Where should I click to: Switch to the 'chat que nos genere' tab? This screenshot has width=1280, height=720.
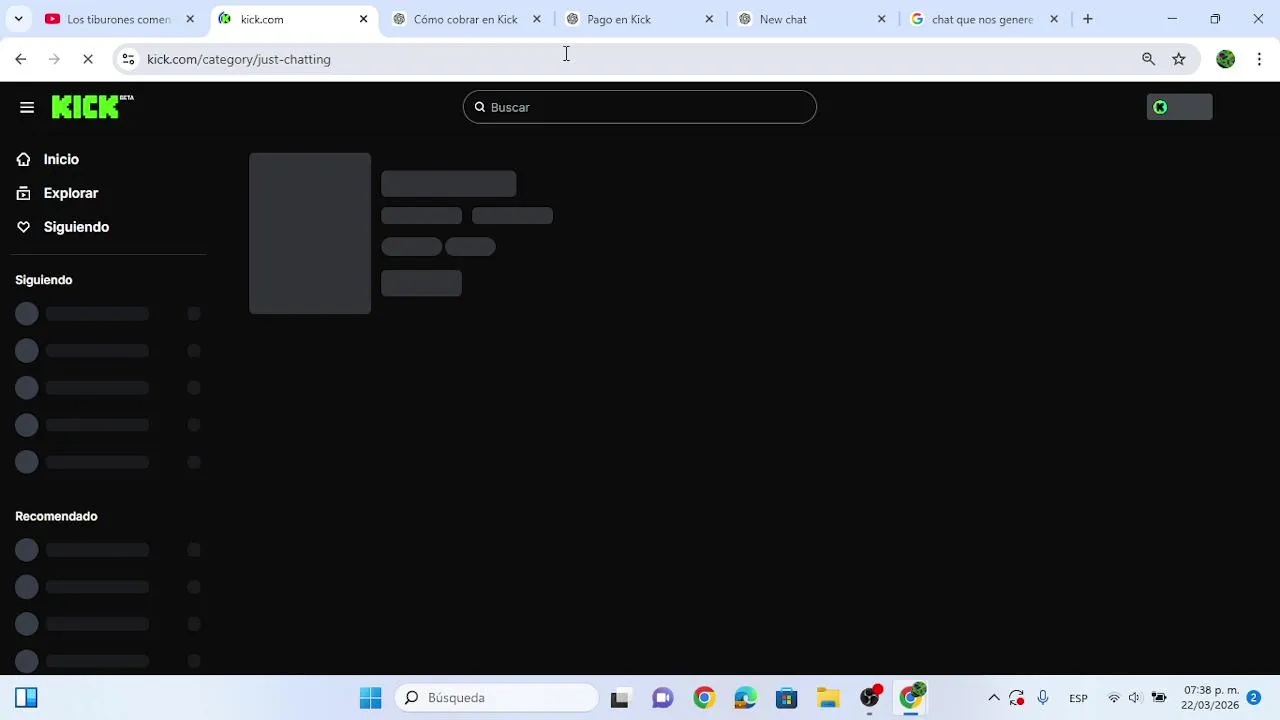(x=984, y=19)
